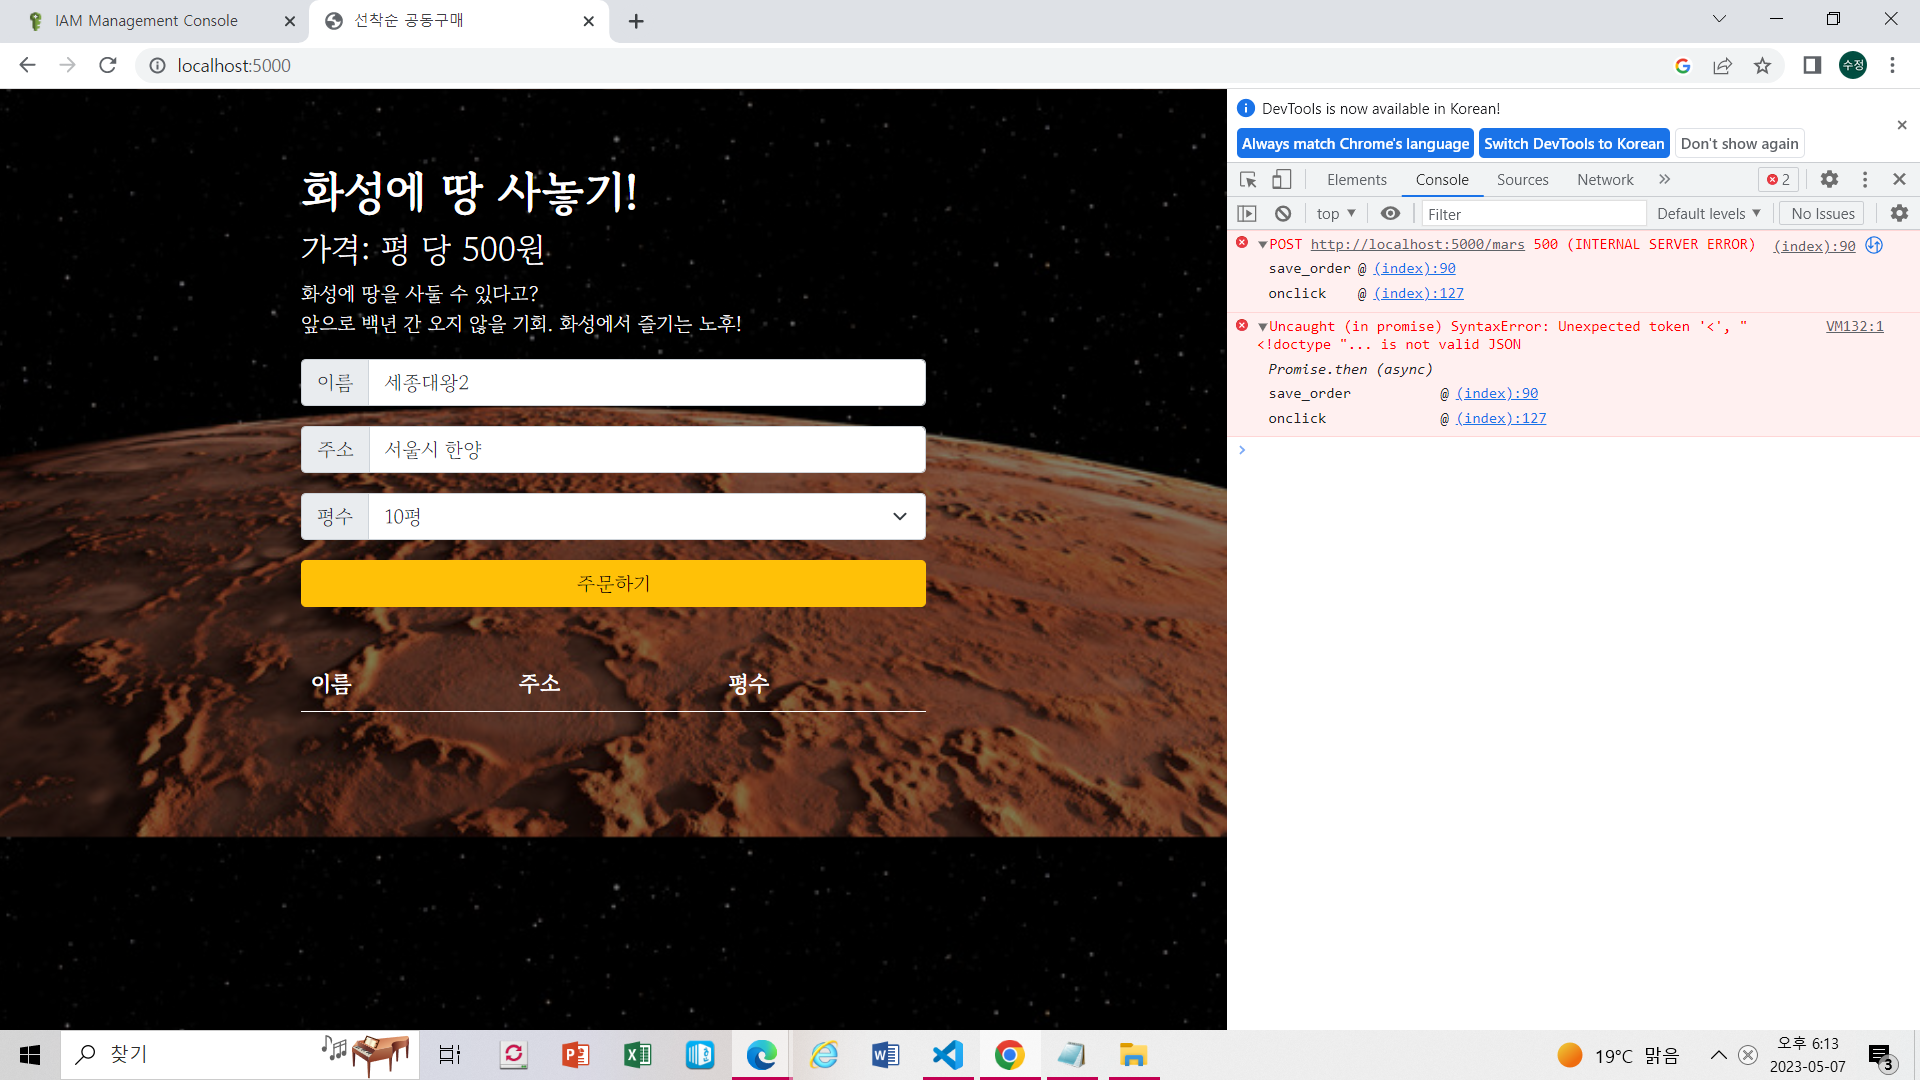Open the Windows Start menu

(30, 1055)
